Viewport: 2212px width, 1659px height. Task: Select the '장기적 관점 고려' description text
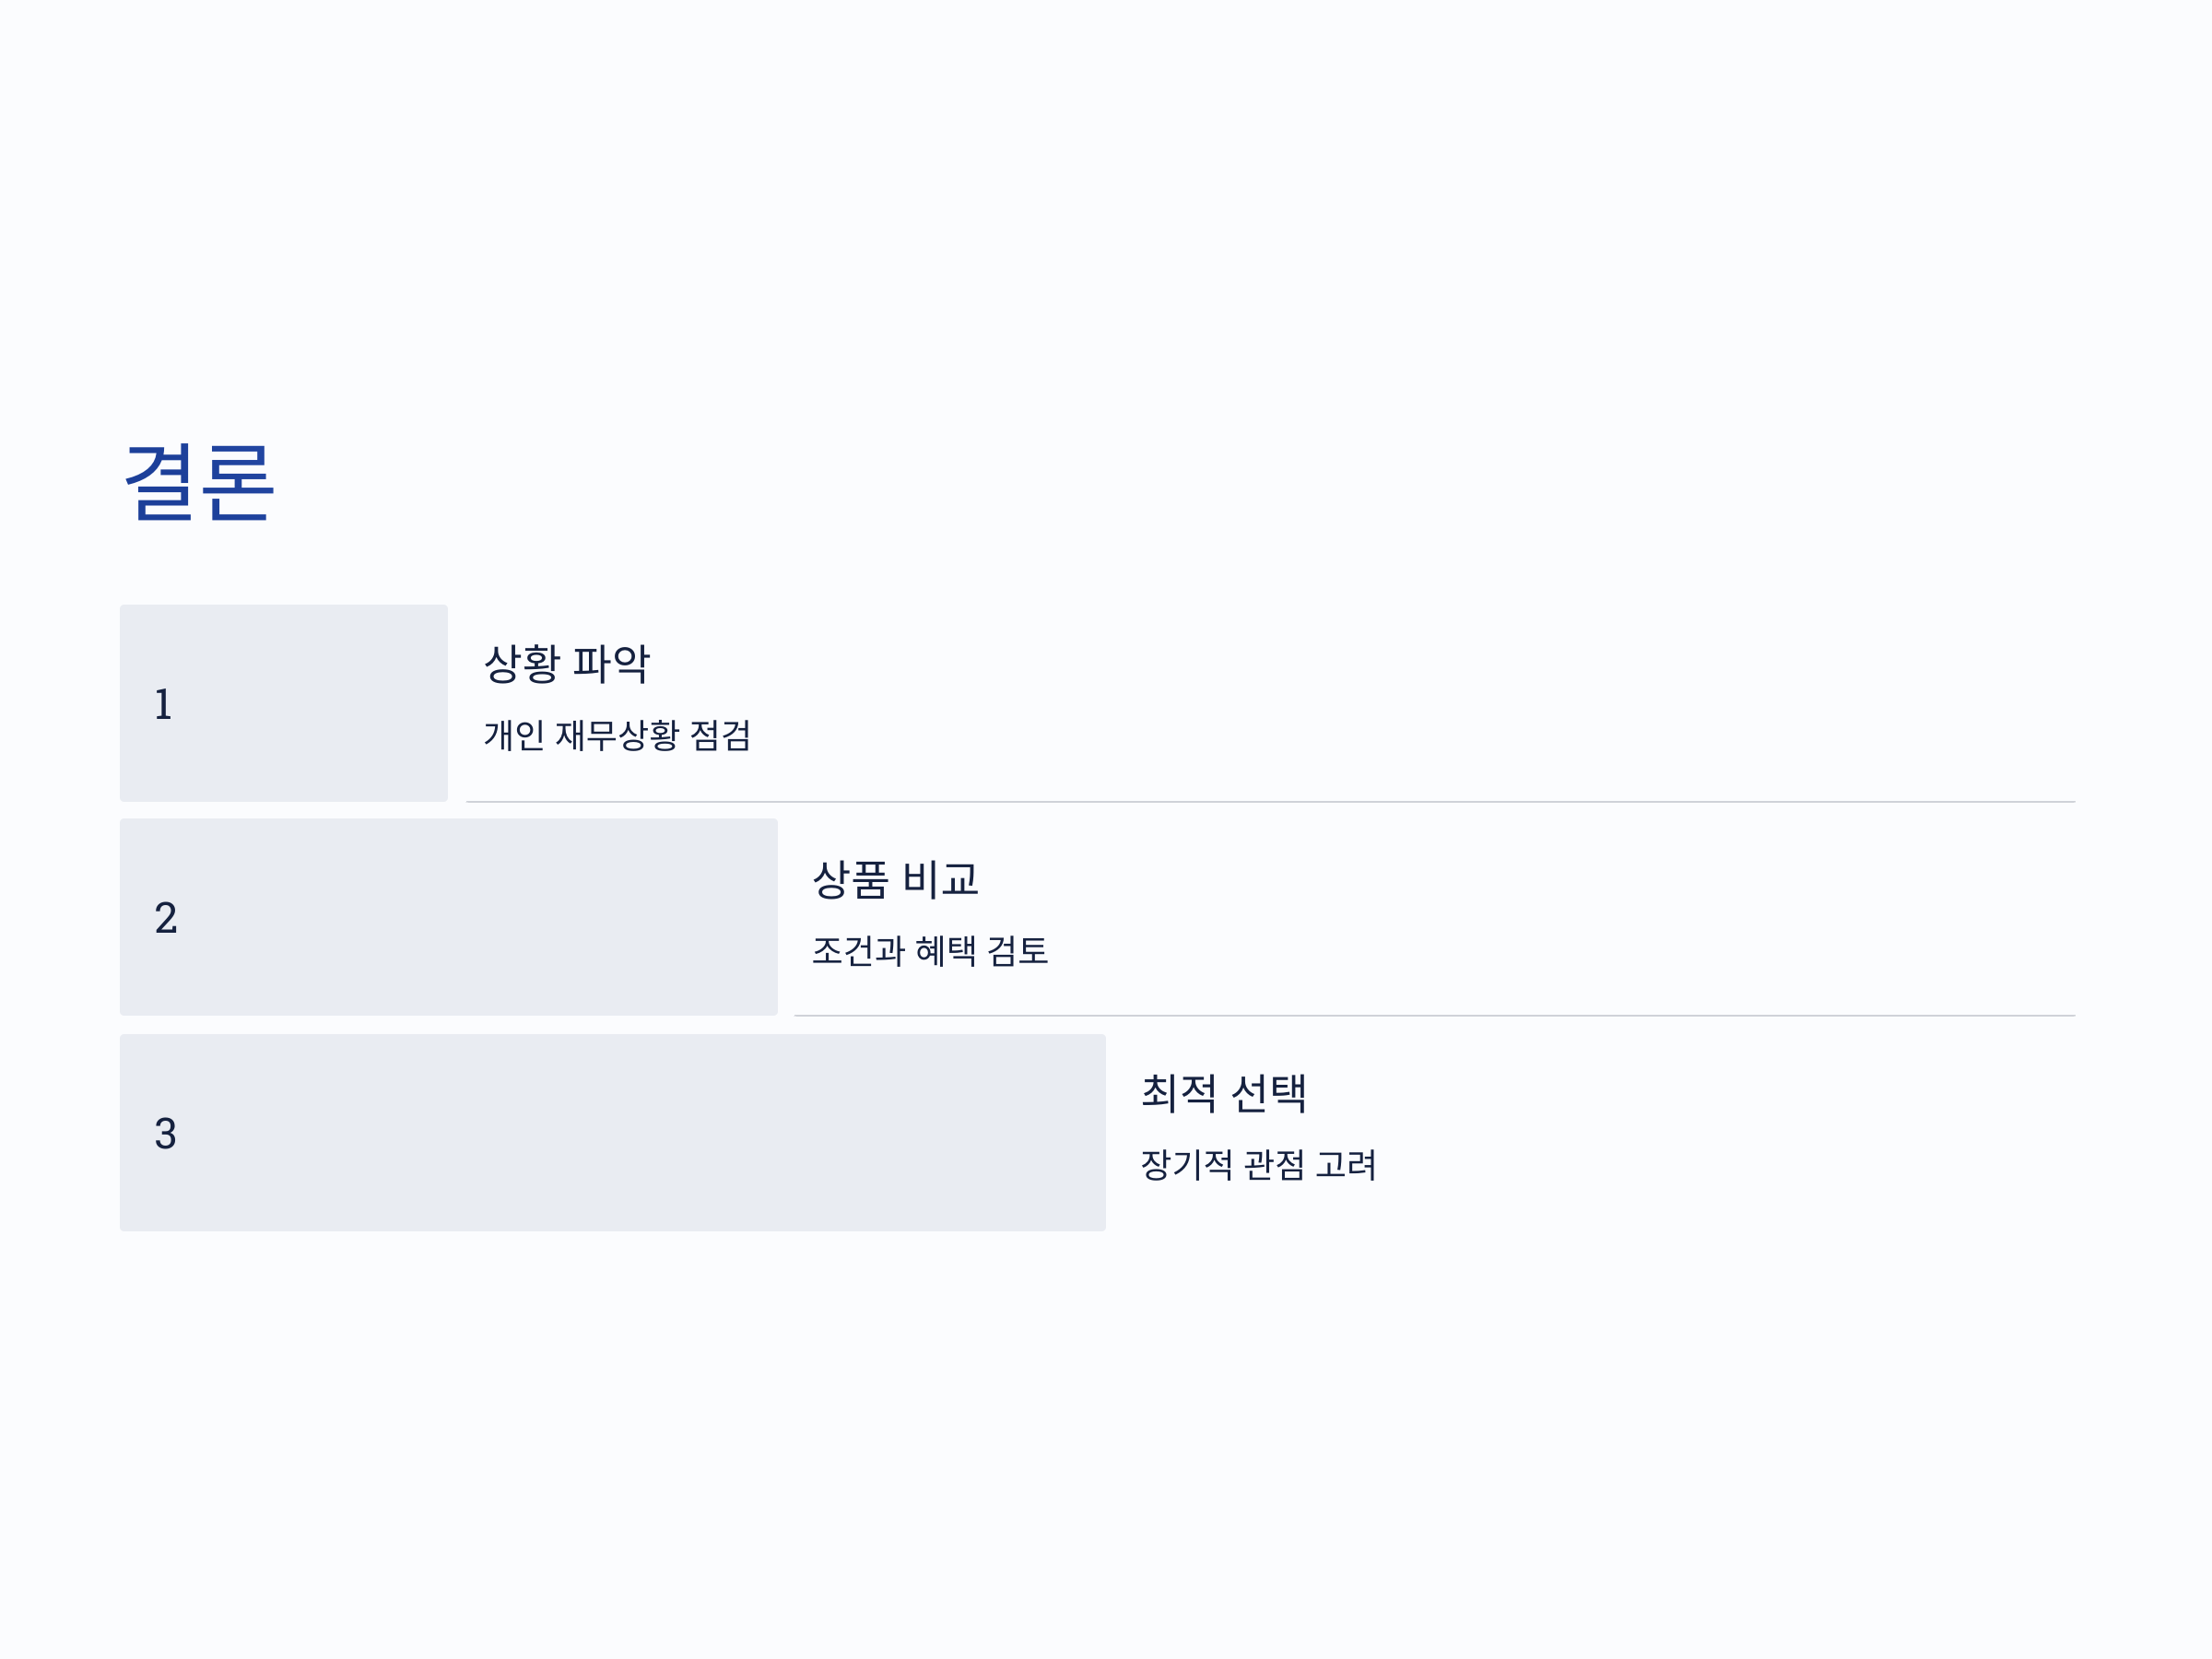click(1259, 1164)
